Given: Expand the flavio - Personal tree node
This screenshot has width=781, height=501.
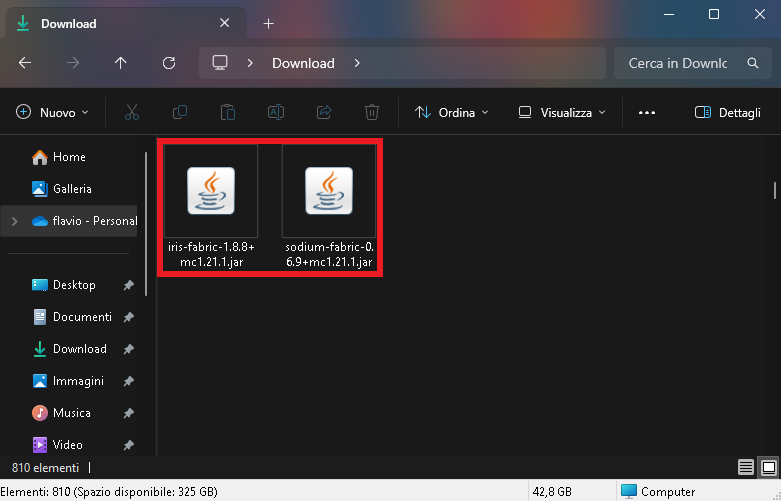Looking at the screenshot, I should (x=14, y=221).
